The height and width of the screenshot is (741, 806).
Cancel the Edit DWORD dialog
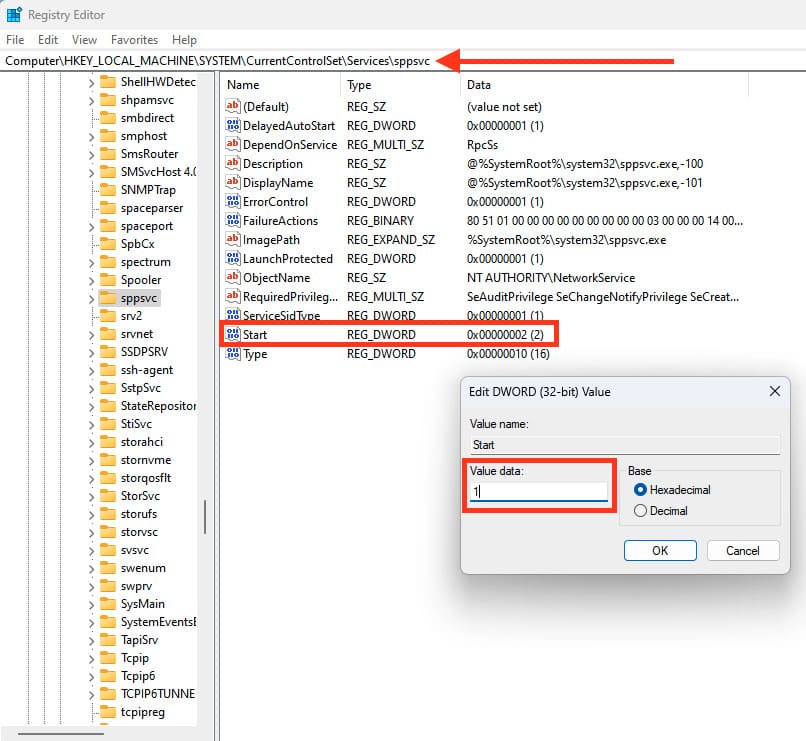742,550
